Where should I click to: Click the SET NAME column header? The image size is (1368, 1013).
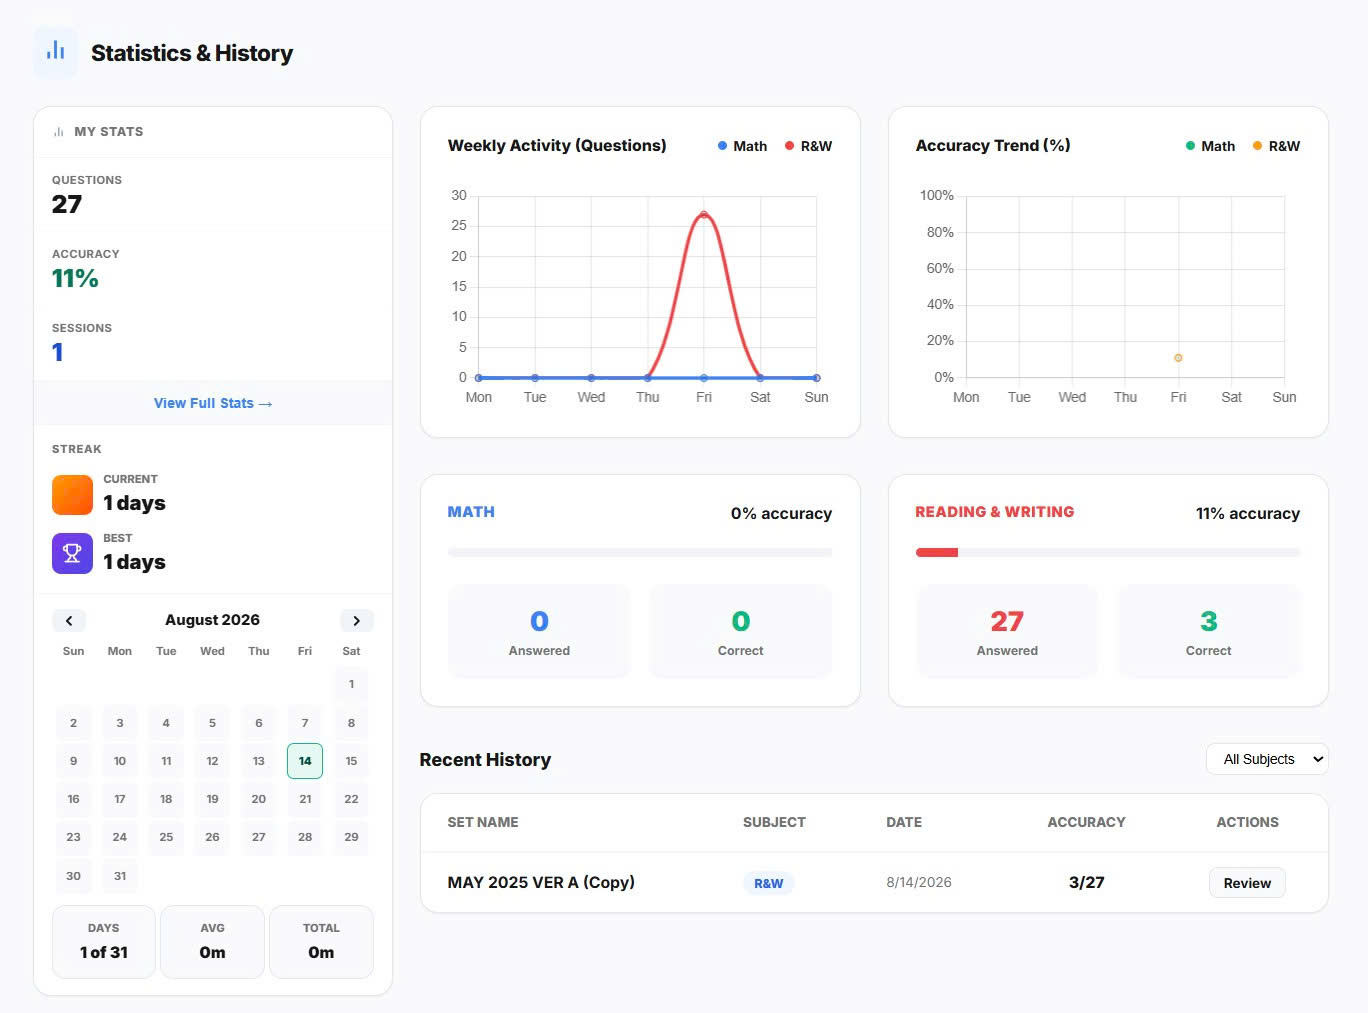click(483, 822)
